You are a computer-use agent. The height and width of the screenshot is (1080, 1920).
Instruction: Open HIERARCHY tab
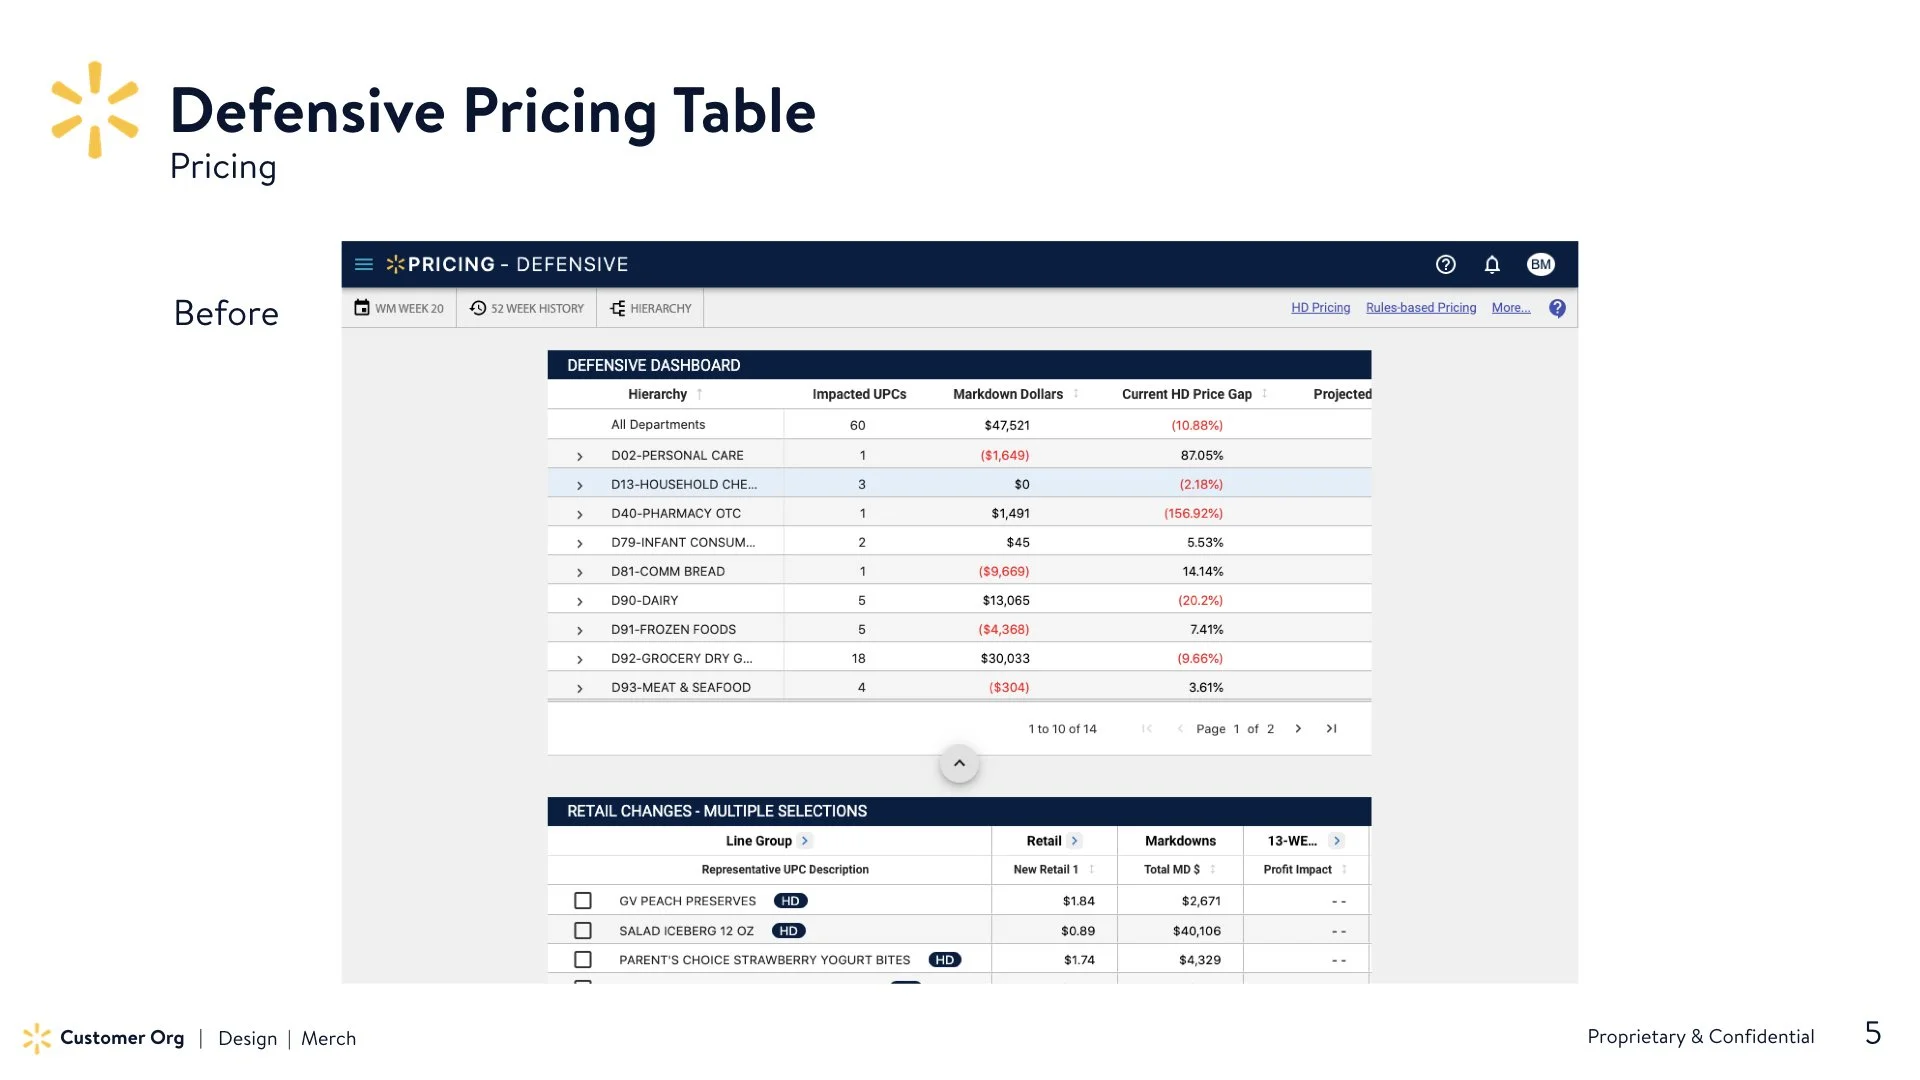[651, 308]
